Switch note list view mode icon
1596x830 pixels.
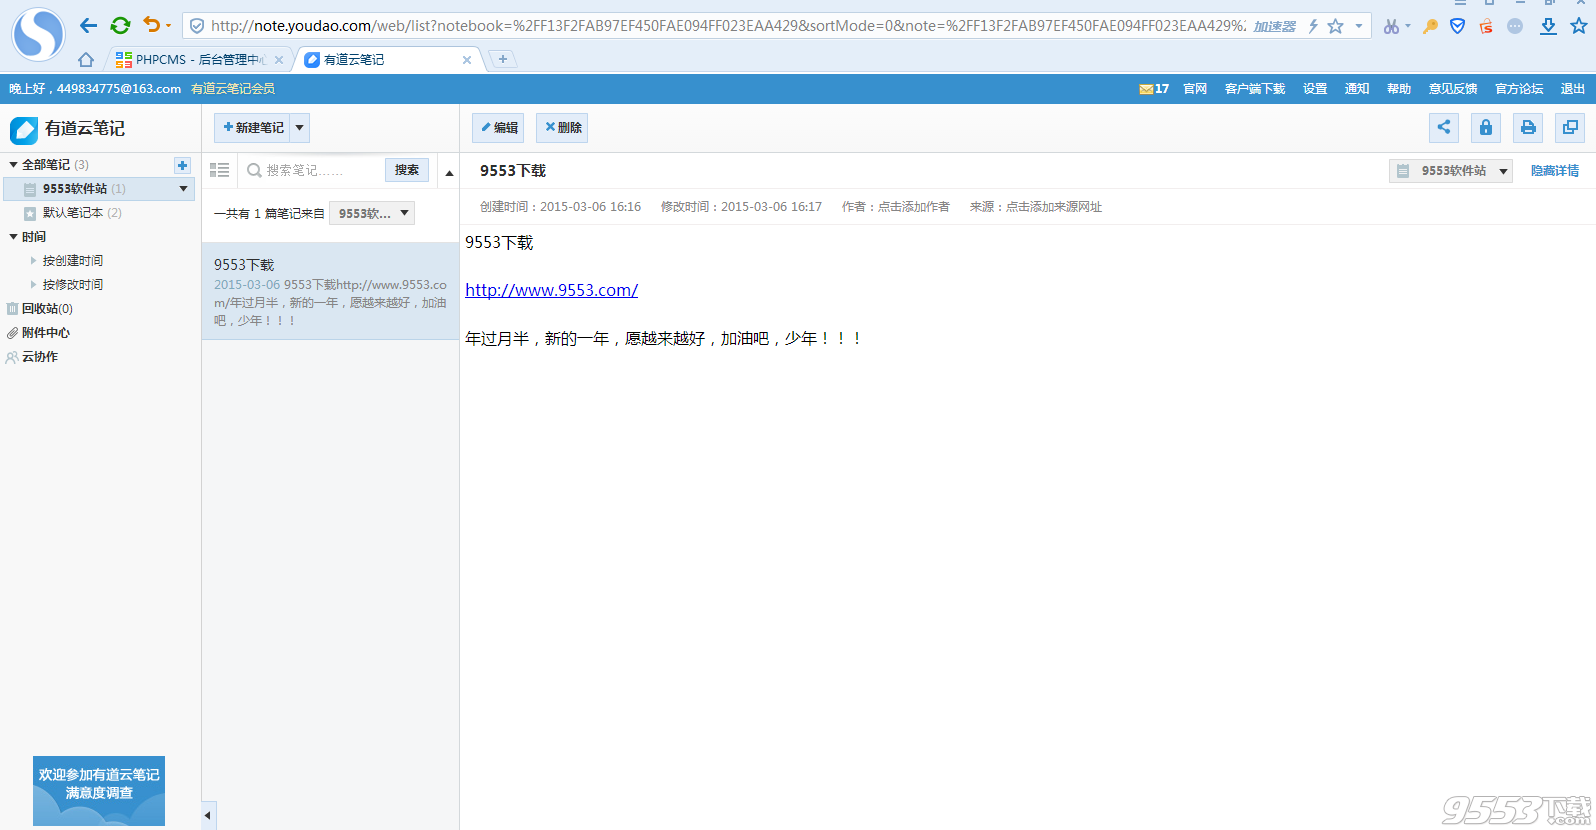(220, 170)
